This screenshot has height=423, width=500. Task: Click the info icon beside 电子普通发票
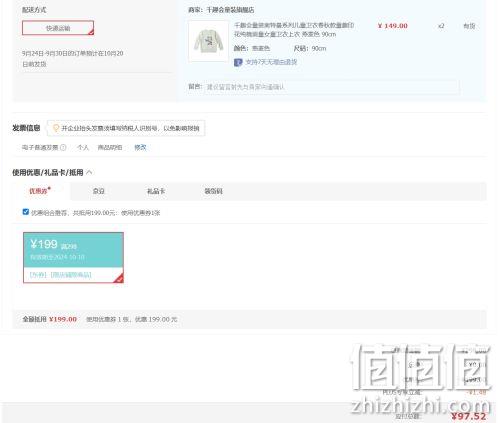click(x=63, y=147)
